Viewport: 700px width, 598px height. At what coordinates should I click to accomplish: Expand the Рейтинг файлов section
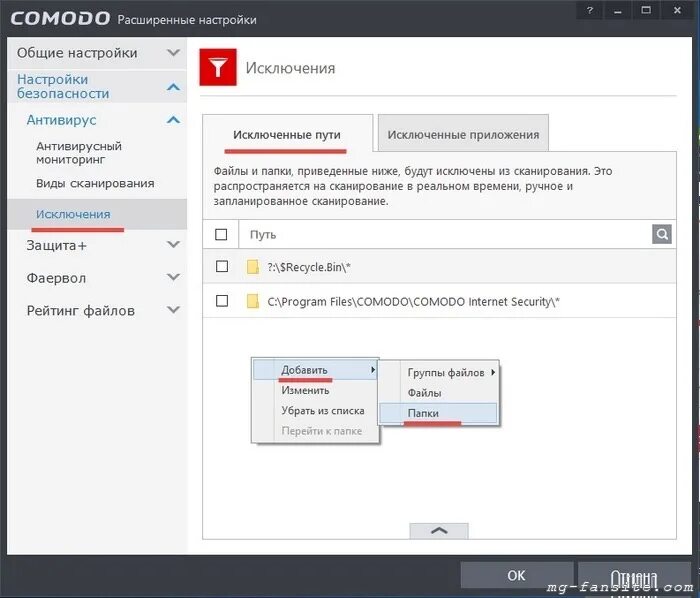173,310
